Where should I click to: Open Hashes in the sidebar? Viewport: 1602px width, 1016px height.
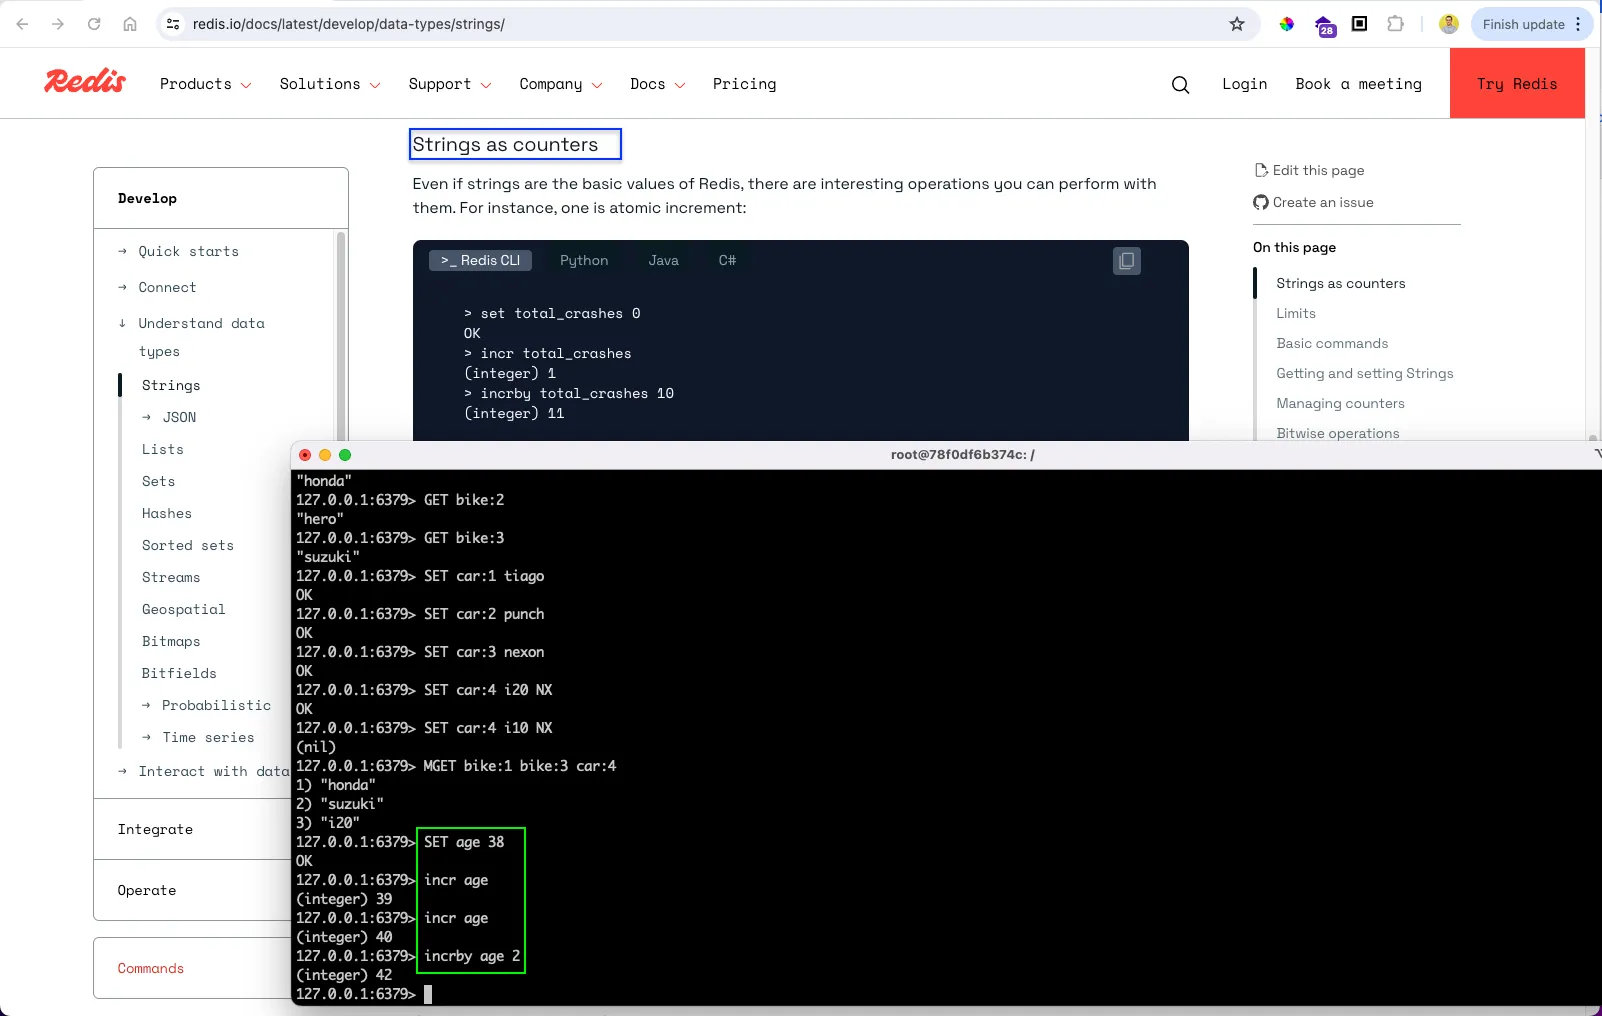(x=167, y=513)
